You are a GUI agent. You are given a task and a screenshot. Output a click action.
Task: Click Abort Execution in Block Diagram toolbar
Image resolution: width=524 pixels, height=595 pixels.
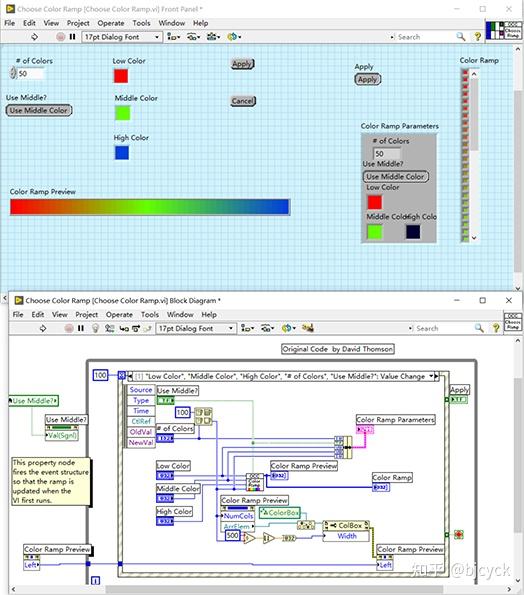pos(69,328)
